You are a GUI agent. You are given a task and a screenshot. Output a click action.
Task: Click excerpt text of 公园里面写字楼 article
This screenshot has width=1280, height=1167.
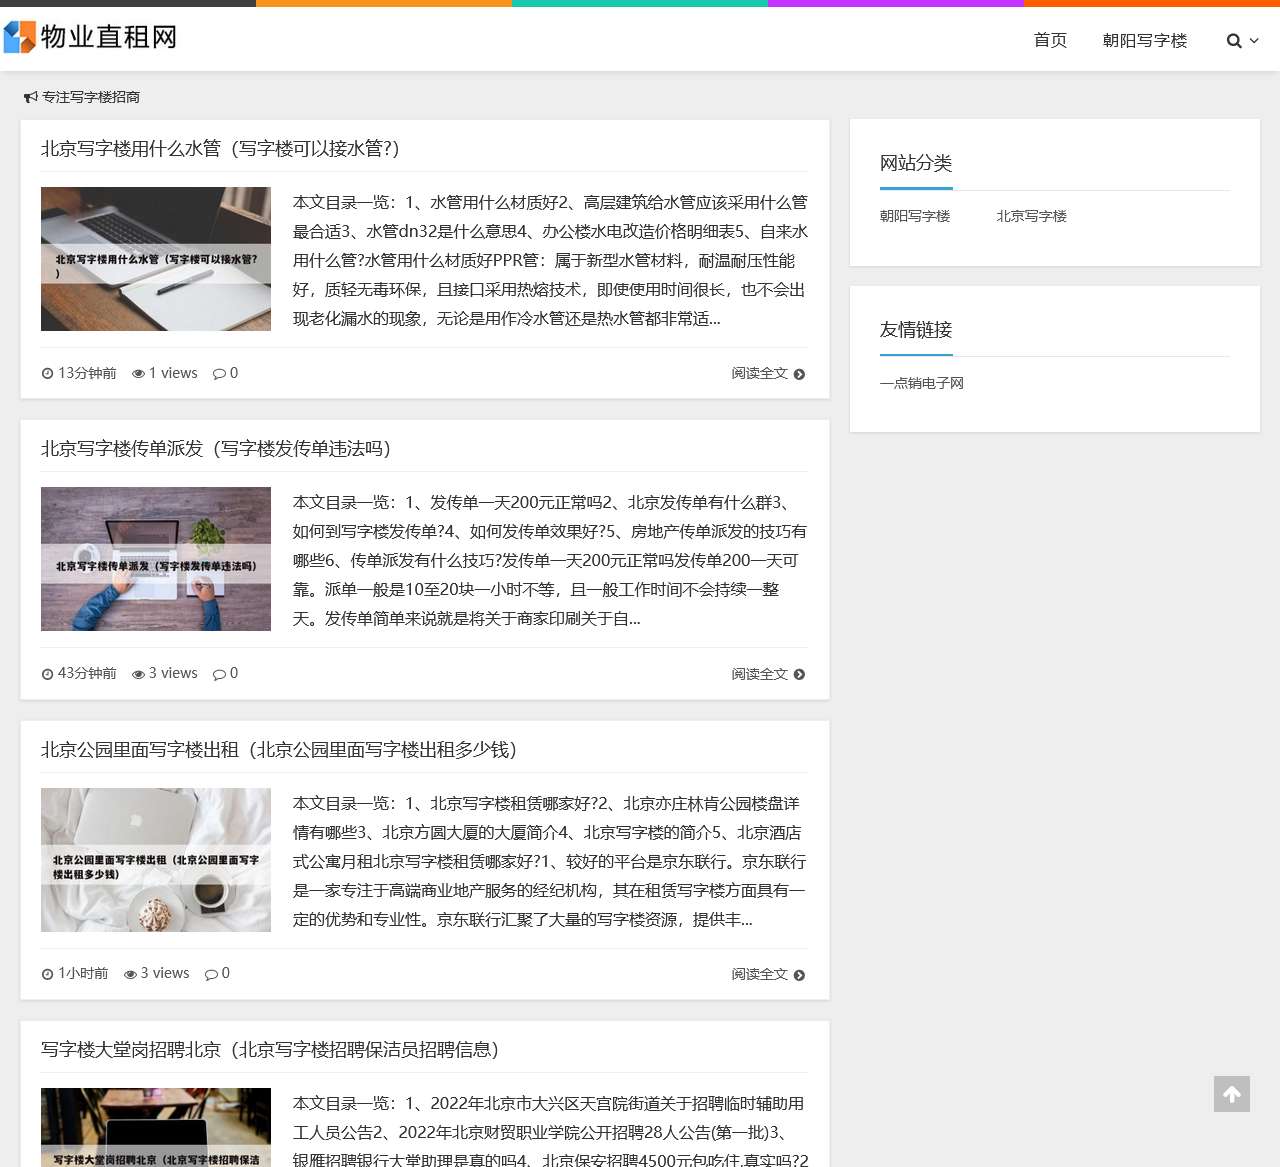tap(550, 862)
